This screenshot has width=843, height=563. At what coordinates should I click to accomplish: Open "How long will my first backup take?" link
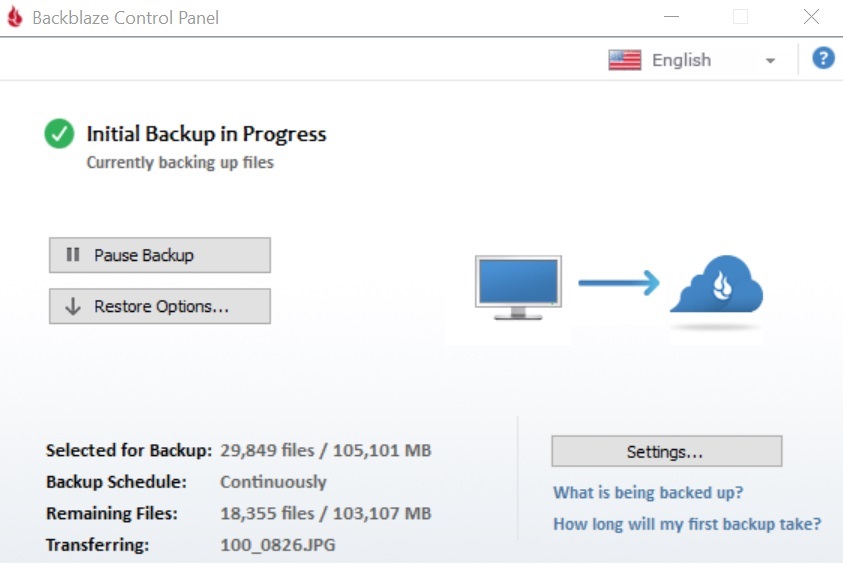point(687,524)
